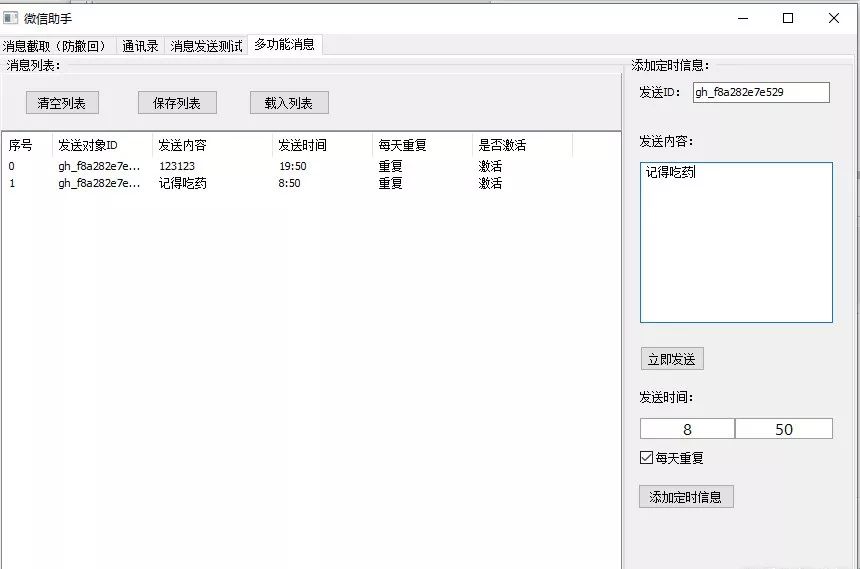Focus the 发送ID input field
The image size is (860, 569).
[x=761, y=92]
